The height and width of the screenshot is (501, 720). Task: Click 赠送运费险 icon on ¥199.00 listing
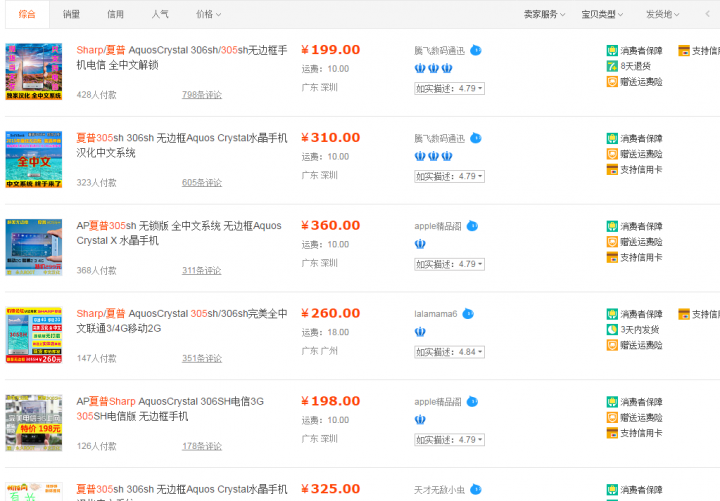612,82
